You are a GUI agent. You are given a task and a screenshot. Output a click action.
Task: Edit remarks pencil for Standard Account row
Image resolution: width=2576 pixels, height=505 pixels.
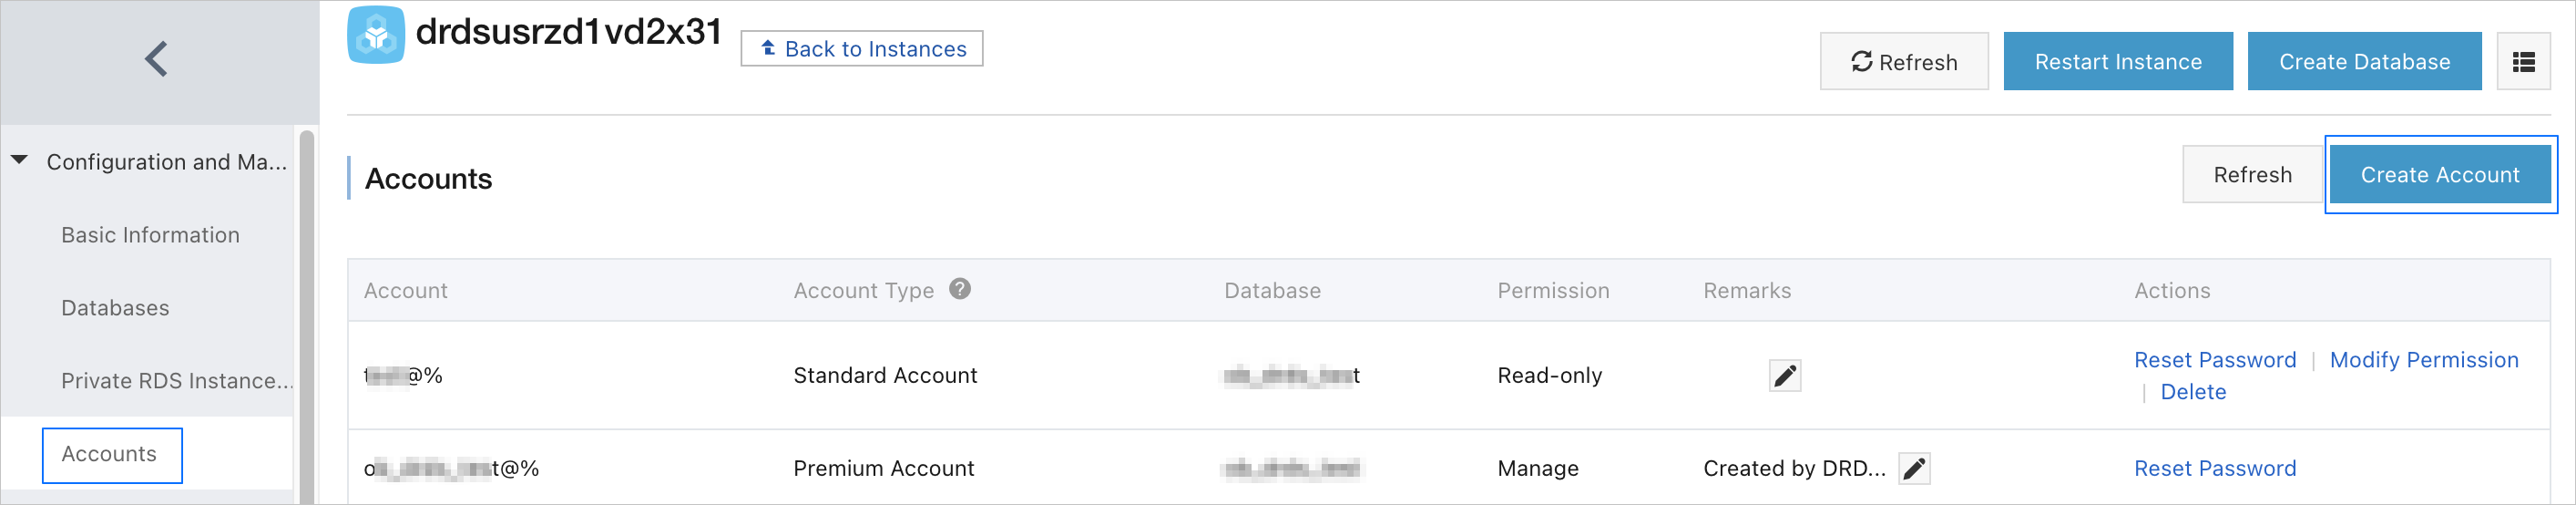click(1784, 376)
